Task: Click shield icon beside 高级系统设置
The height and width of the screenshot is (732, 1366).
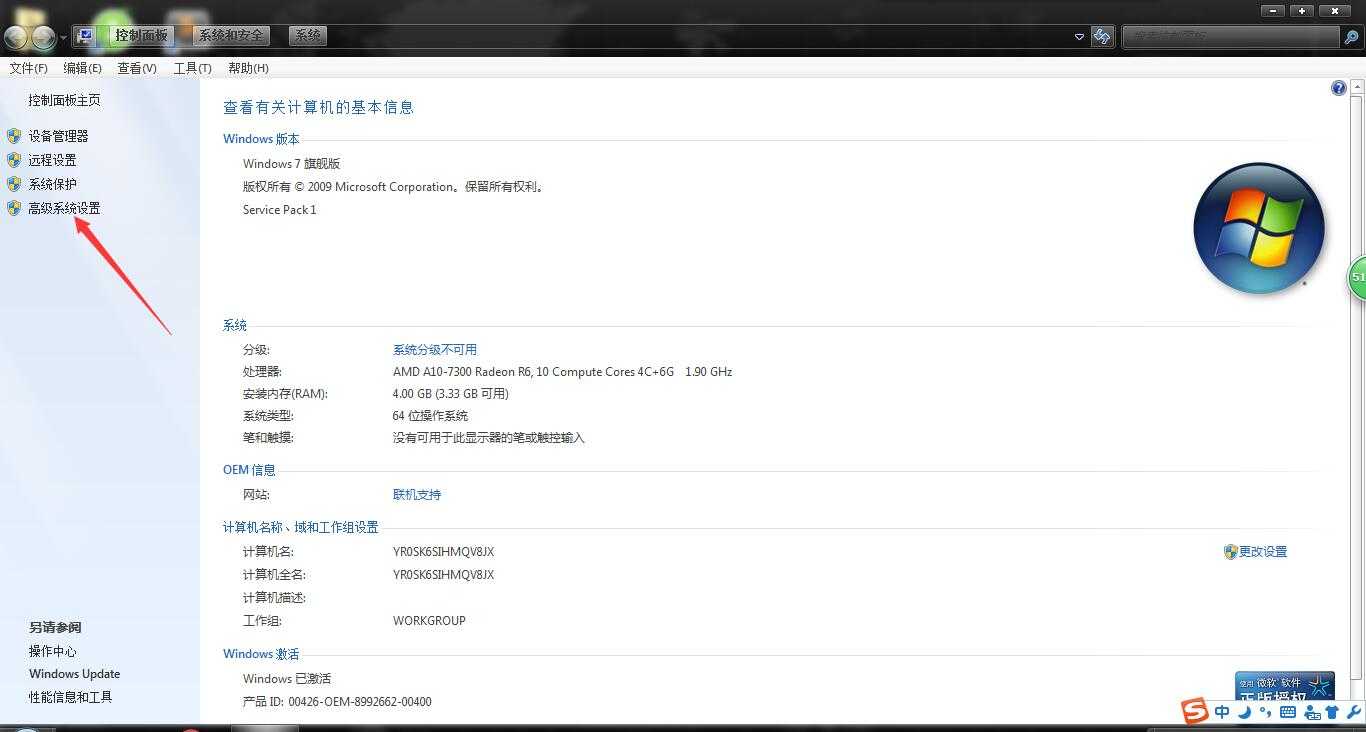Action: coord(14,208)
